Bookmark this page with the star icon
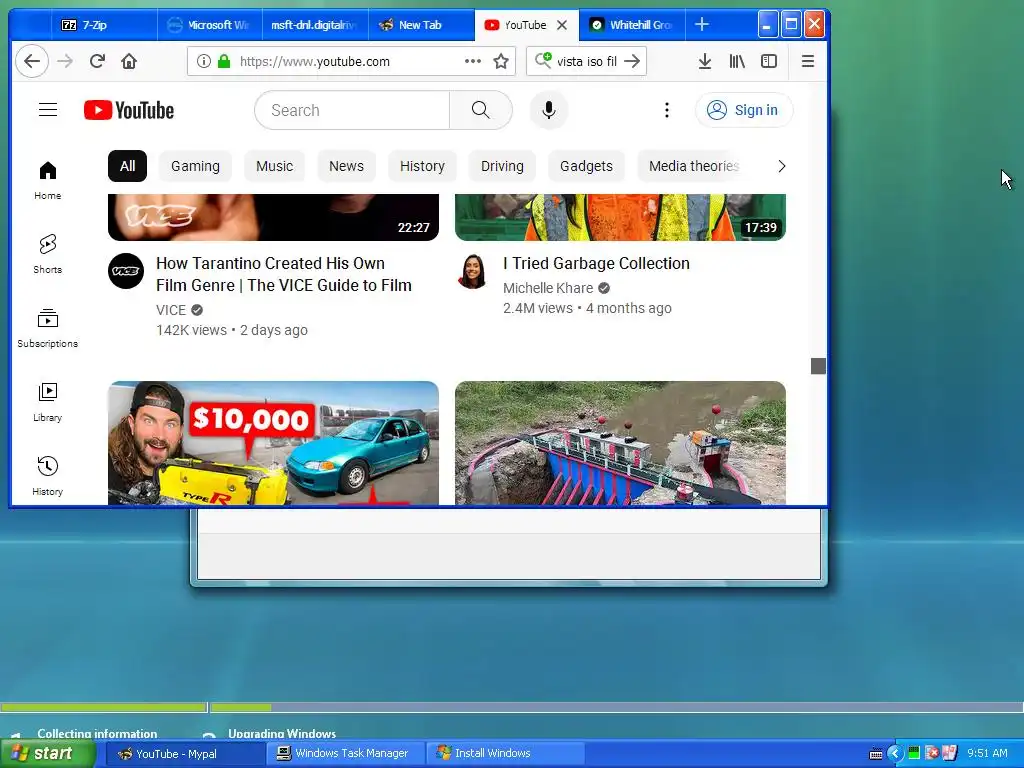This screenshot has height=768, width=1024. pos(501,61)
